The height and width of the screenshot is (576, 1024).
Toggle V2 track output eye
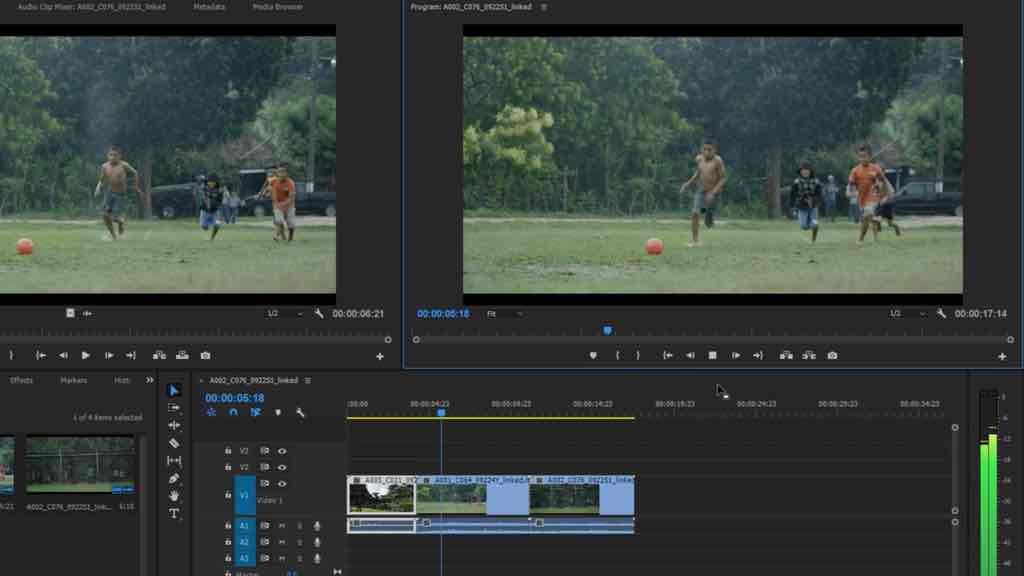[x=281, y=468]
